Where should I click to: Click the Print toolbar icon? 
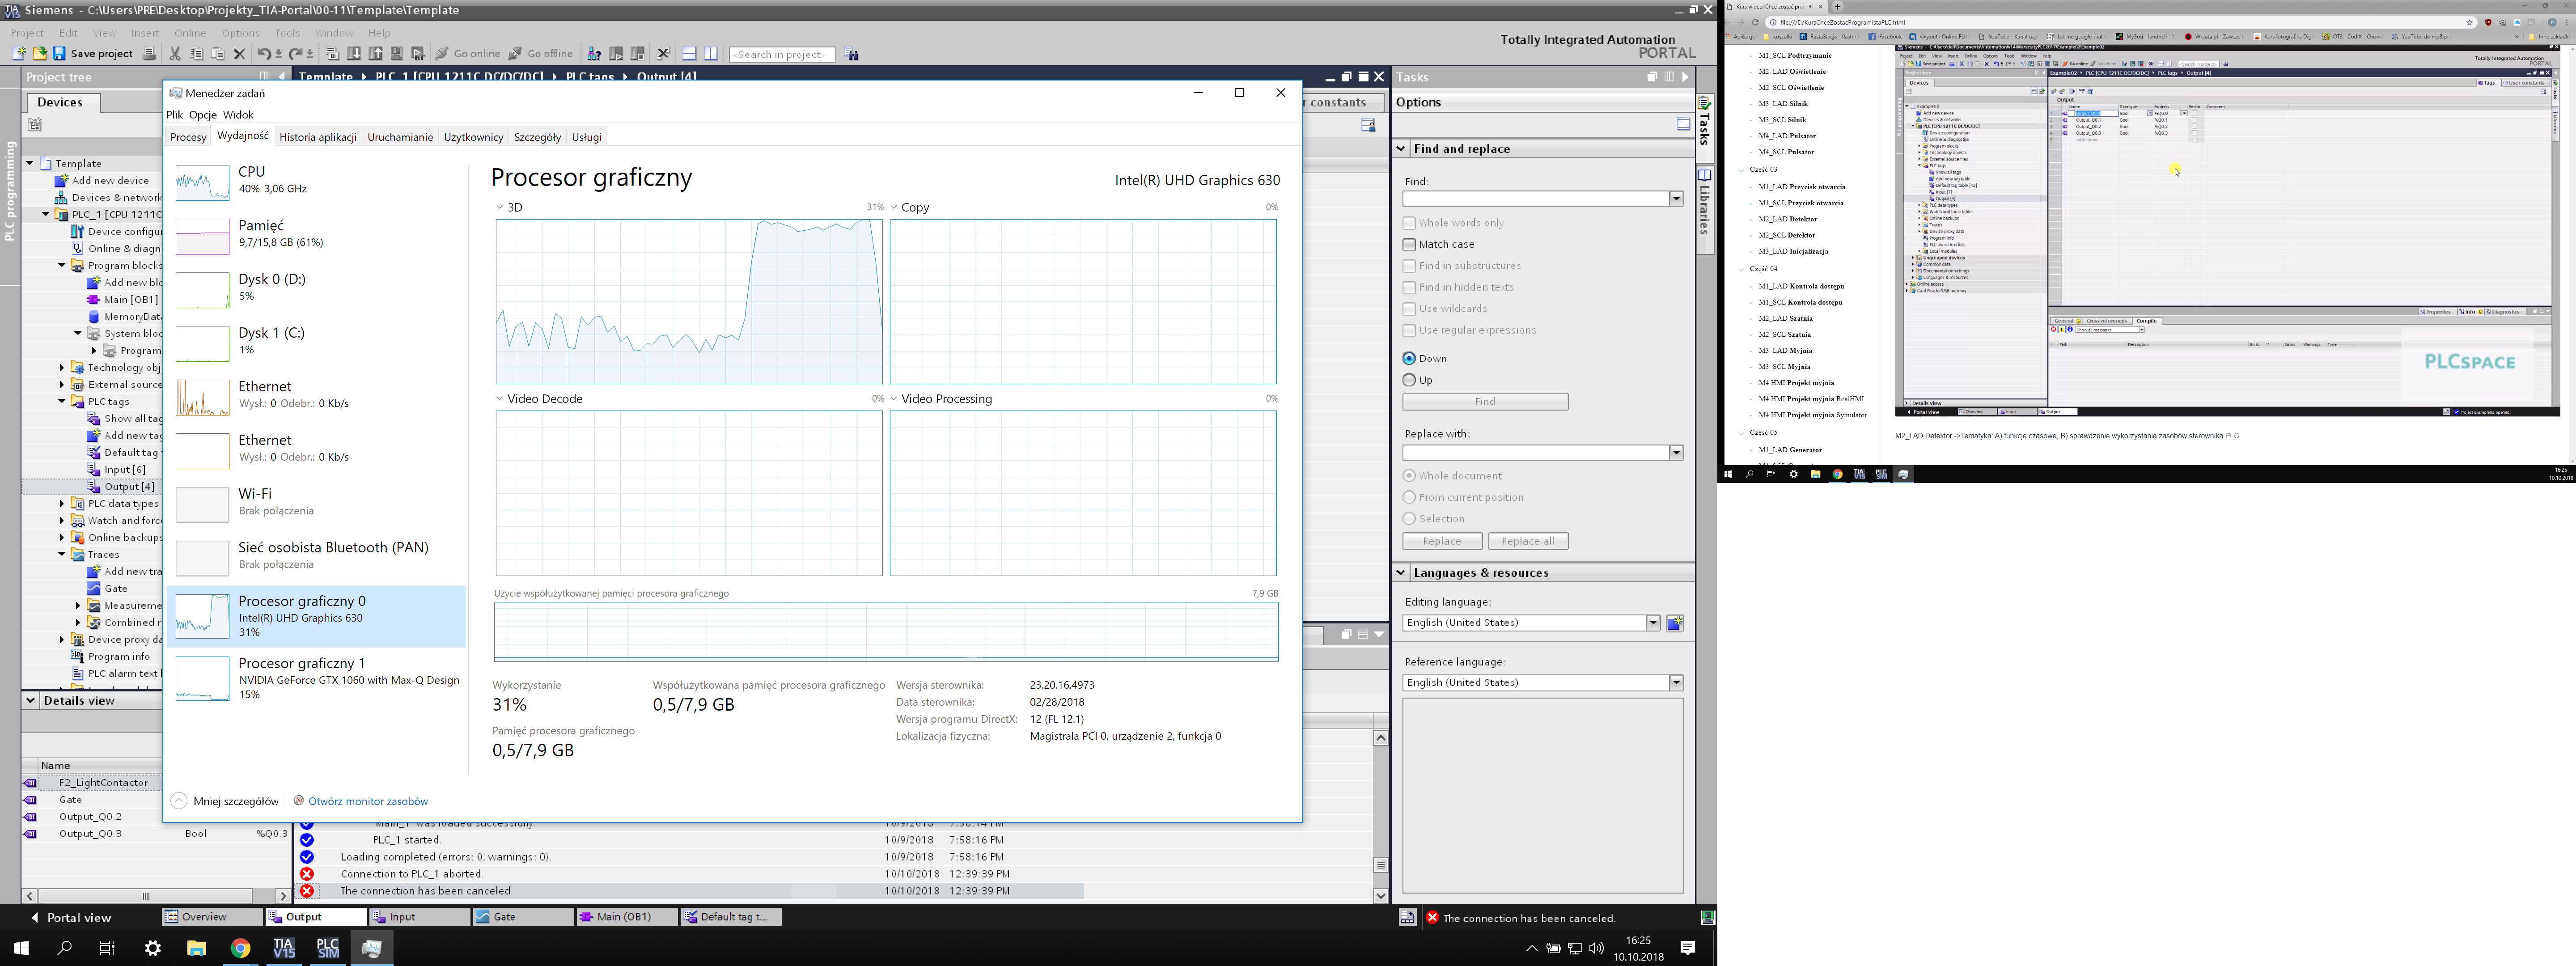click(x=149, y=54)
